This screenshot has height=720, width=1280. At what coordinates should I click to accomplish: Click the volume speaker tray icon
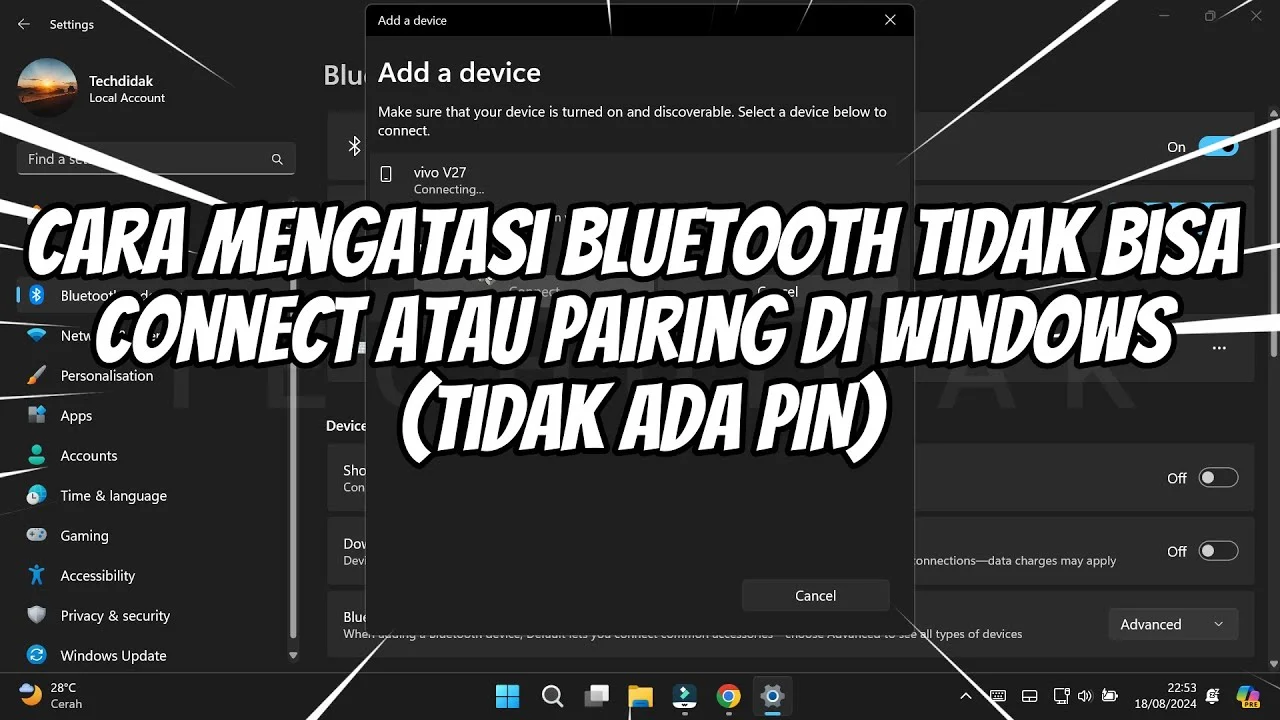[1085, 696]
